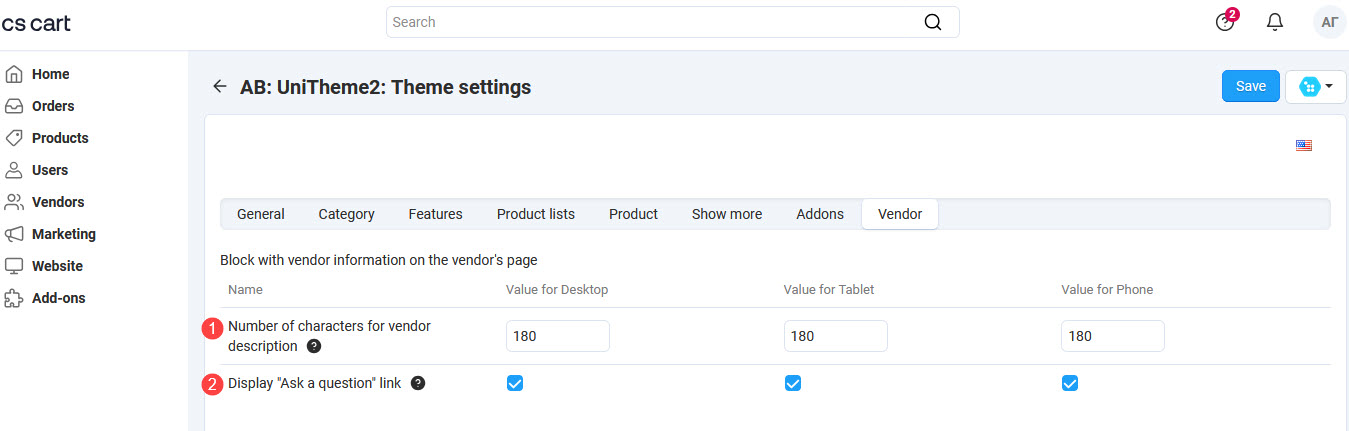Image resolution: width=1349 pixels, height=431 pixels.
Task: Click the CS-Cart logo
Action: pyautogui.click(x=36, y=22)
